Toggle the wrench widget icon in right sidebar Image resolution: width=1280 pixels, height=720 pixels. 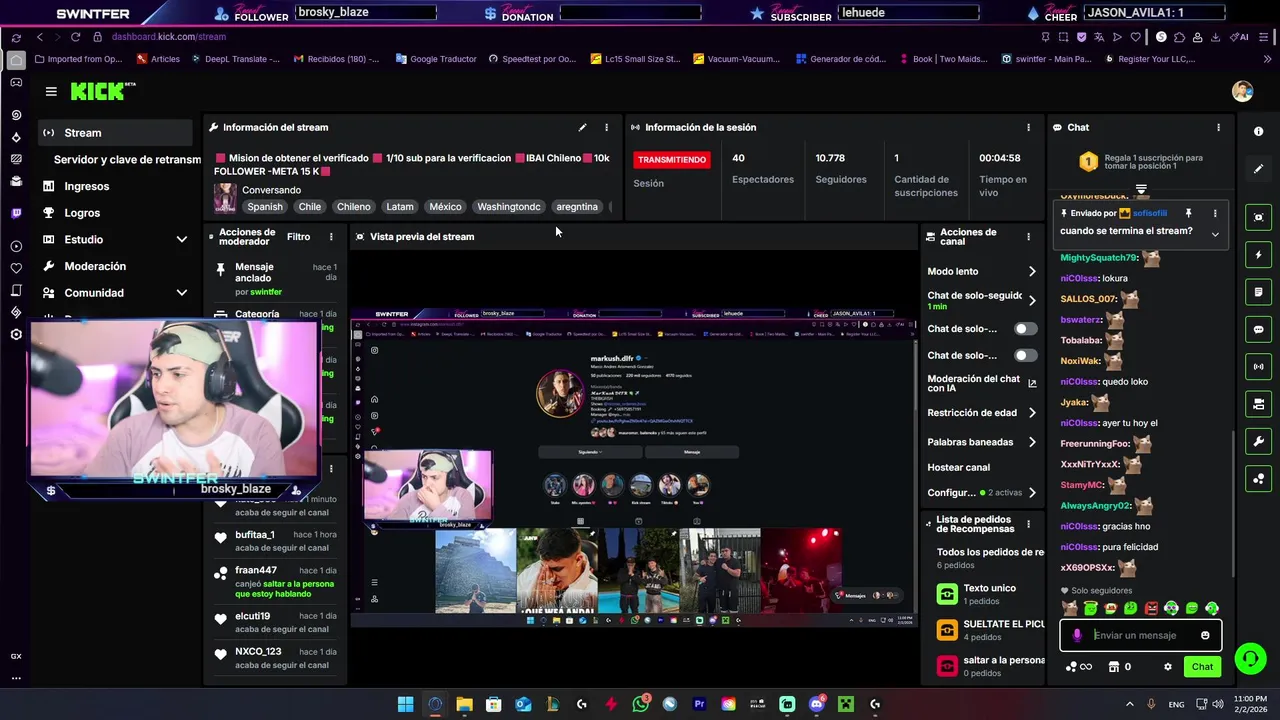(x=1258, y=441)
